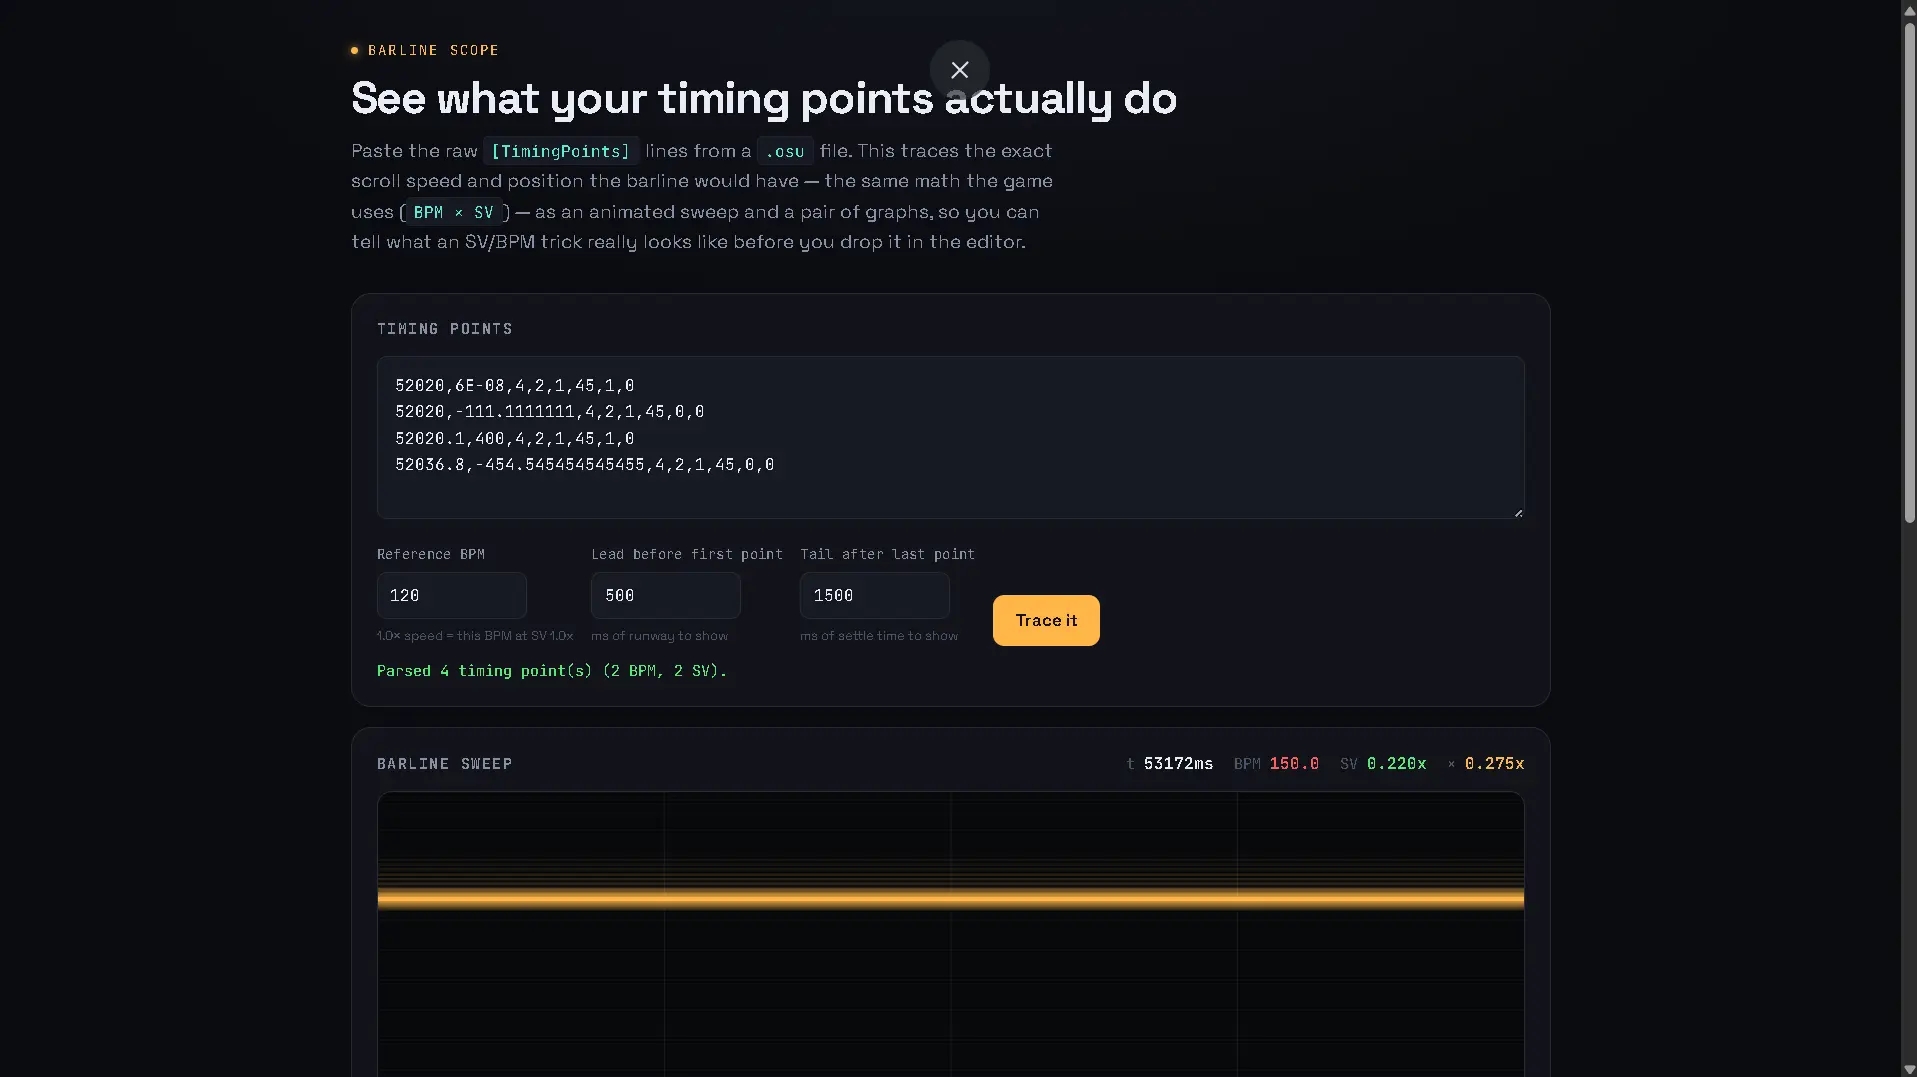Click the t 53172ms time readout

coord(1169,763)
